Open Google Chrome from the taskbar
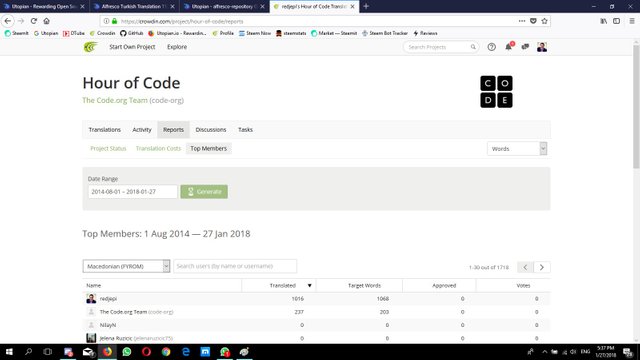This screenshot has width=640, height=360. pyautogui.click(x=166, y=351)
